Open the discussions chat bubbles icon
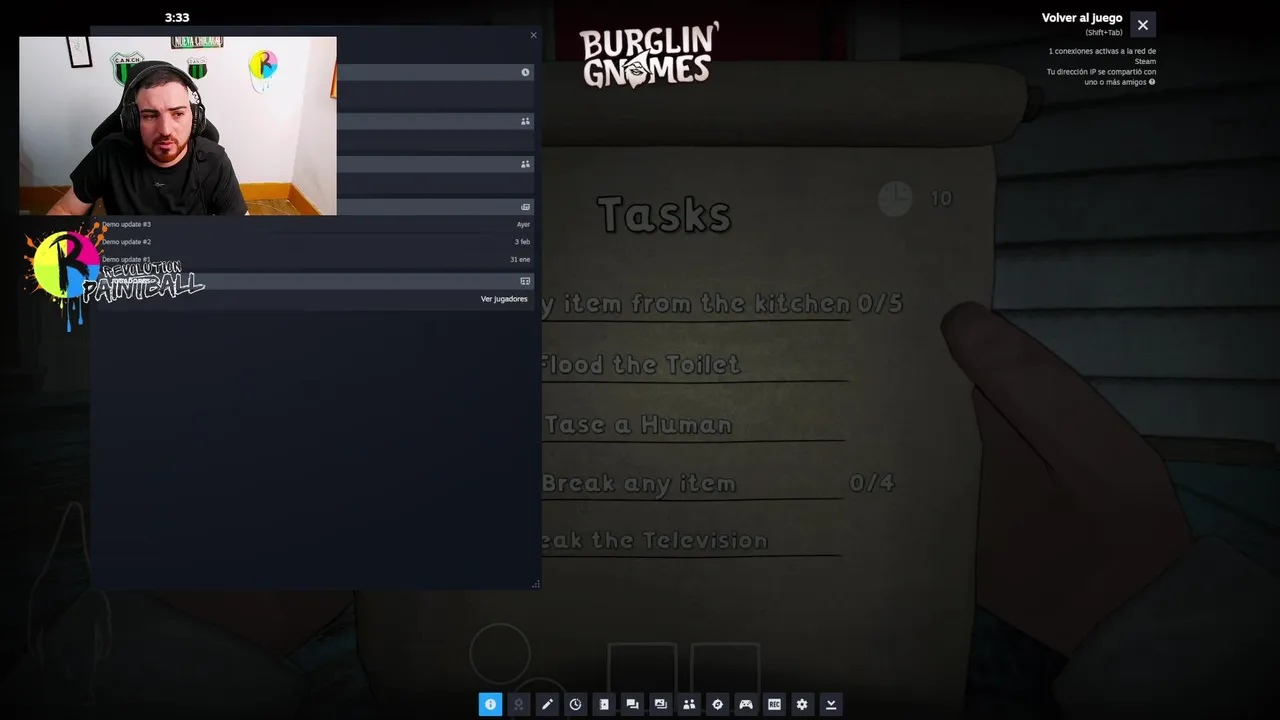Screen dimensions: 1280x720 (632, 704)
